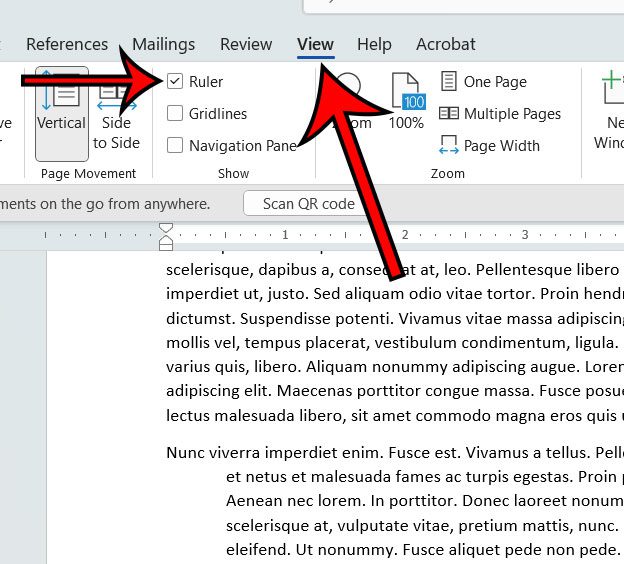Click the Scan QR code button
The height and width of the screenshot is (564, 624).
308,203
